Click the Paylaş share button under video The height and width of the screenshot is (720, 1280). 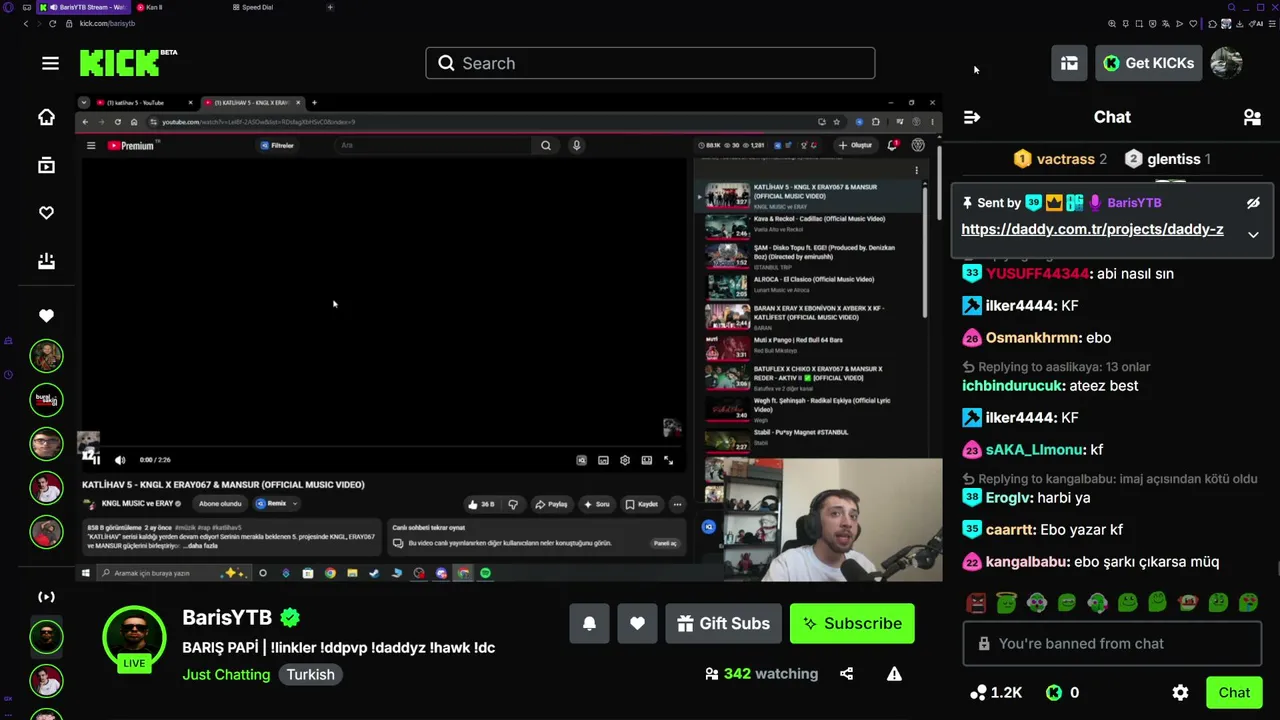click(x=551, y=504)
